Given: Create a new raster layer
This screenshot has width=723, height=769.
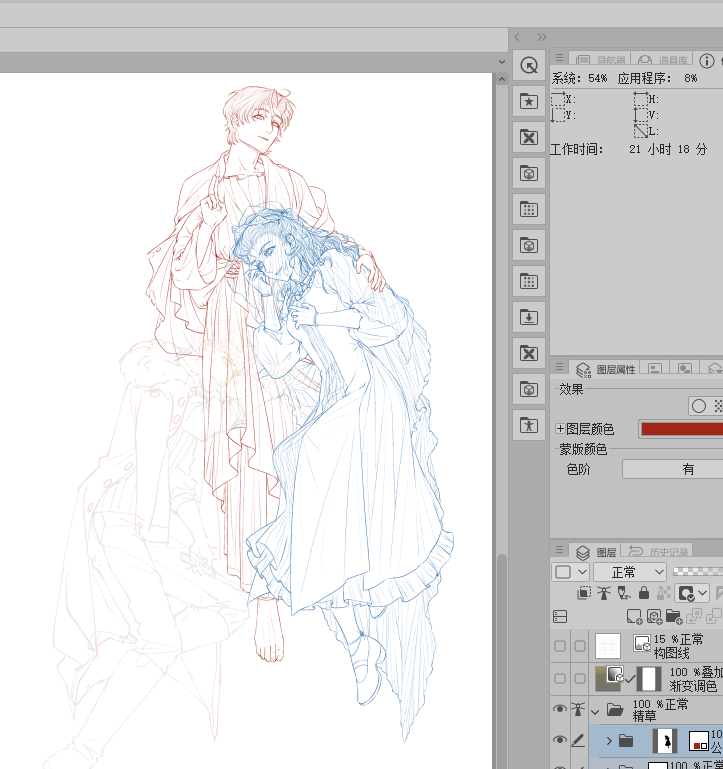Looking at the screenshot, I should click(x=634, y=617).
